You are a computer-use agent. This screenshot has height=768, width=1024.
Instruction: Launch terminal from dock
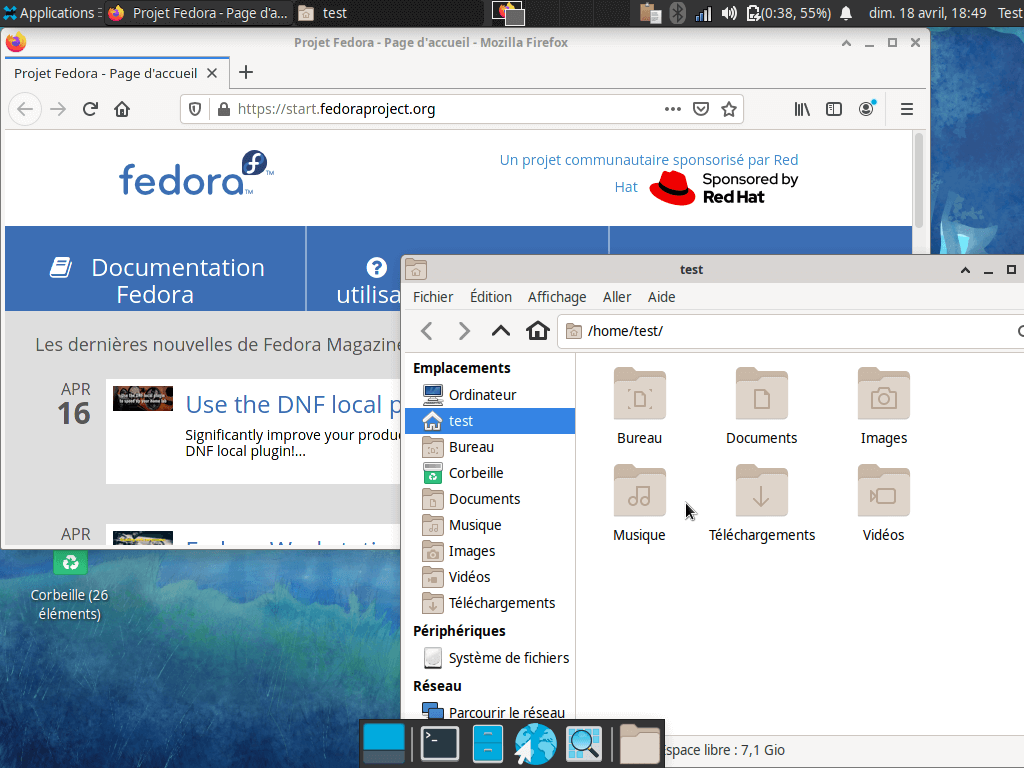[x=440, y=743]
